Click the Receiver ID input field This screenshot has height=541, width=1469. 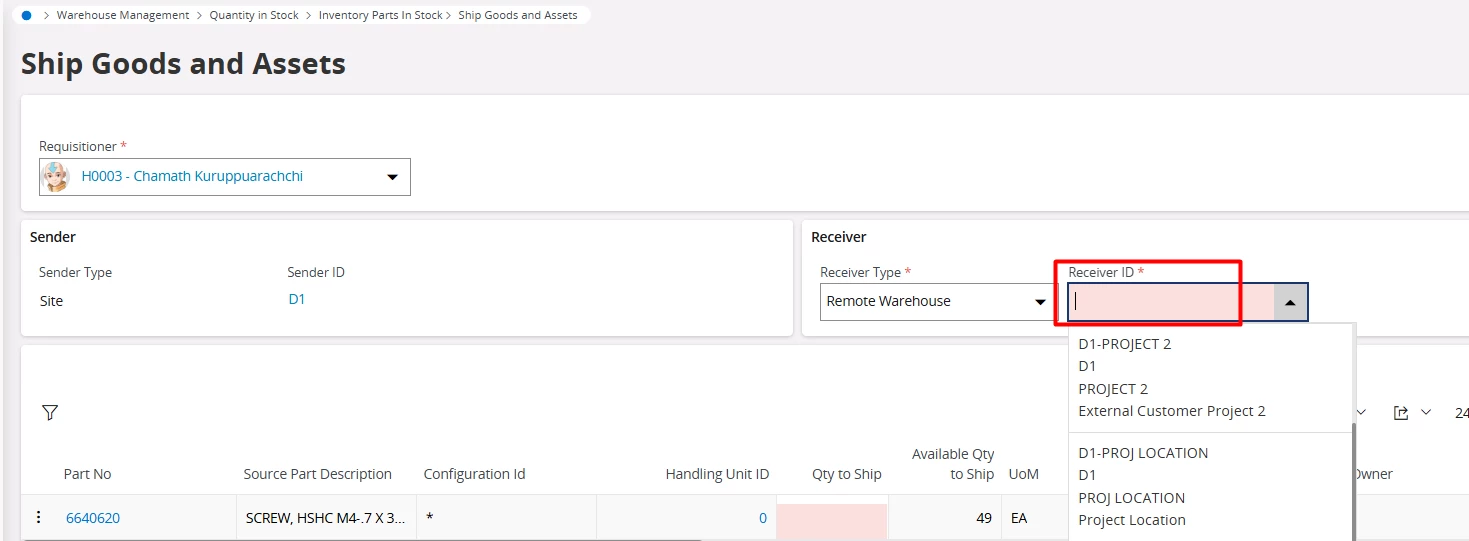pos(1170,302)
